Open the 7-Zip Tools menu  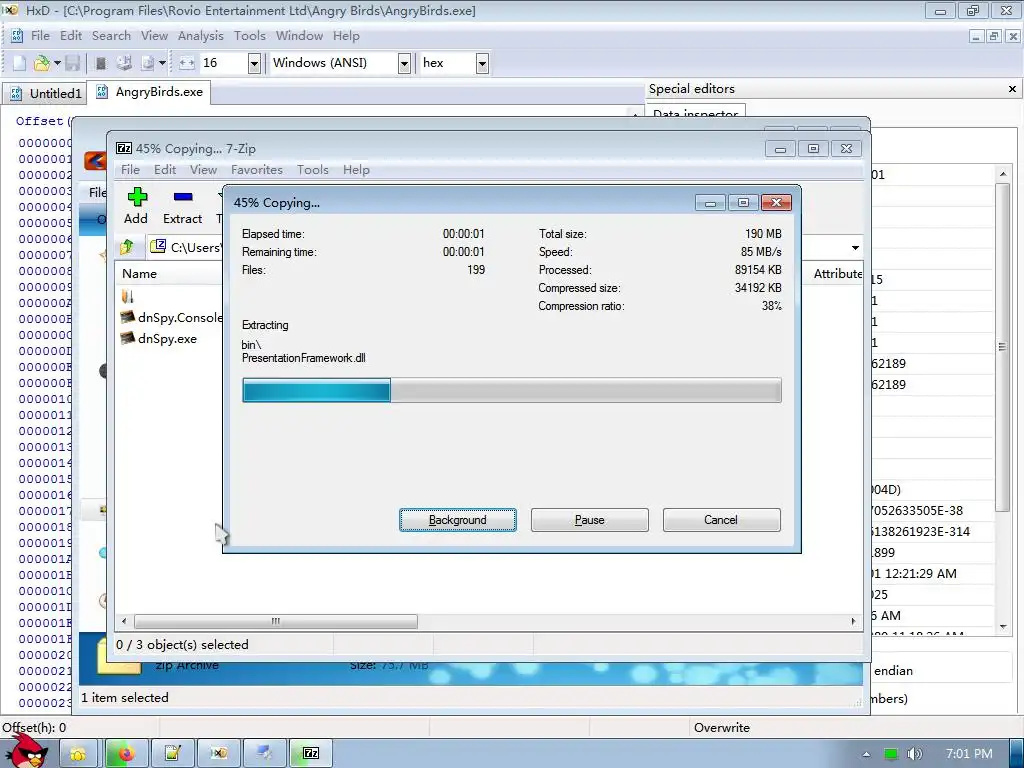point(312,170)
